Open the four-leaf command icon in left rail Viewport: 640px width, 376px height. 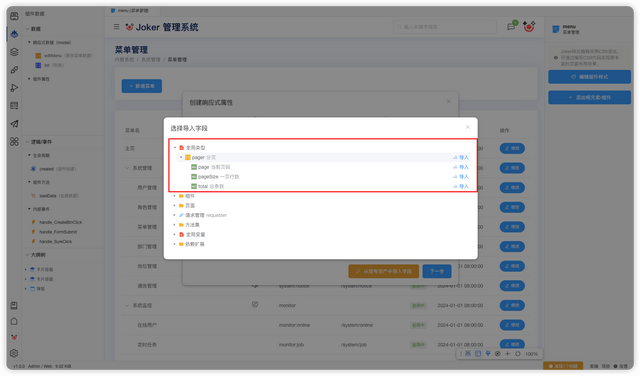[14, 142]
